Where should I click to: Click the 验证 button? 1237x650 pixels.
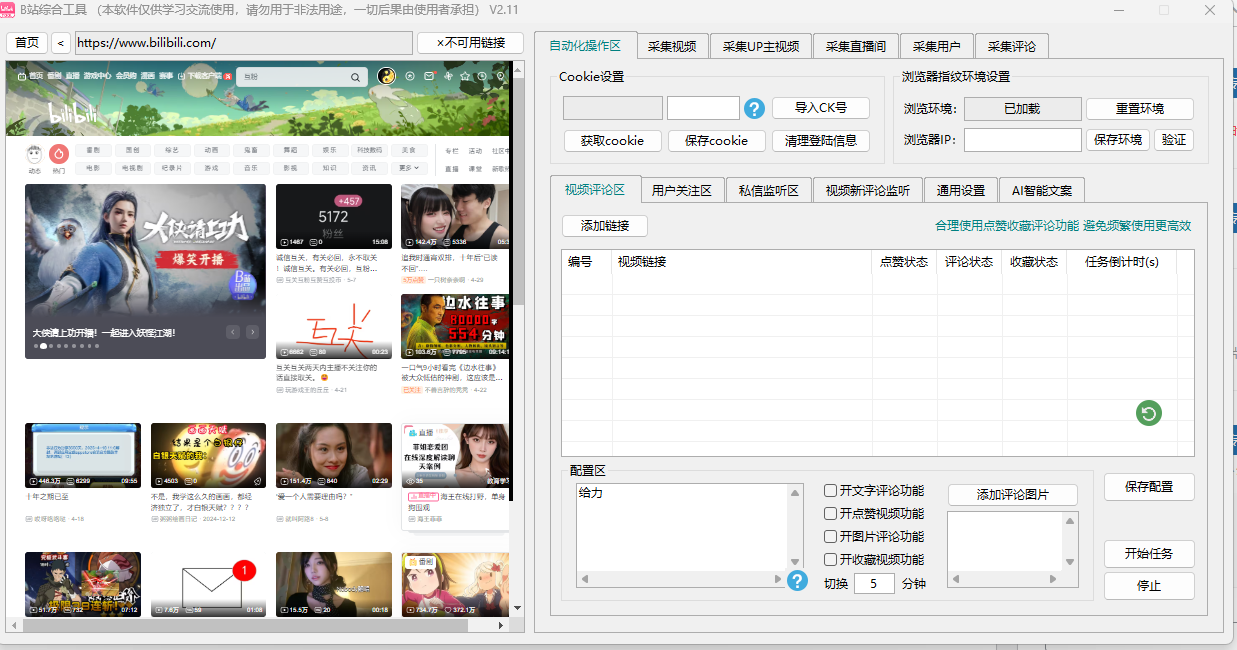1174,140
